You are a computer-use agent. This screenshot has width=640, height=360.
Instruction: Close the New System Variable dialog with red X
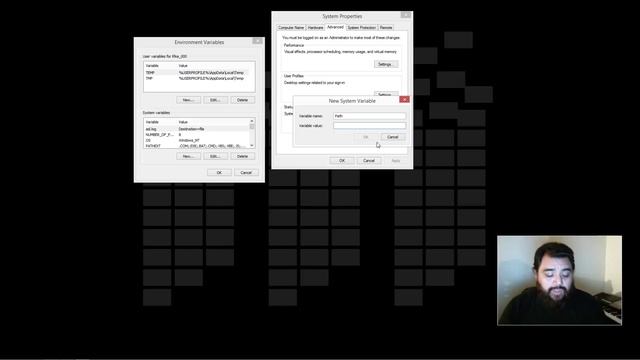tap(404, 99)
